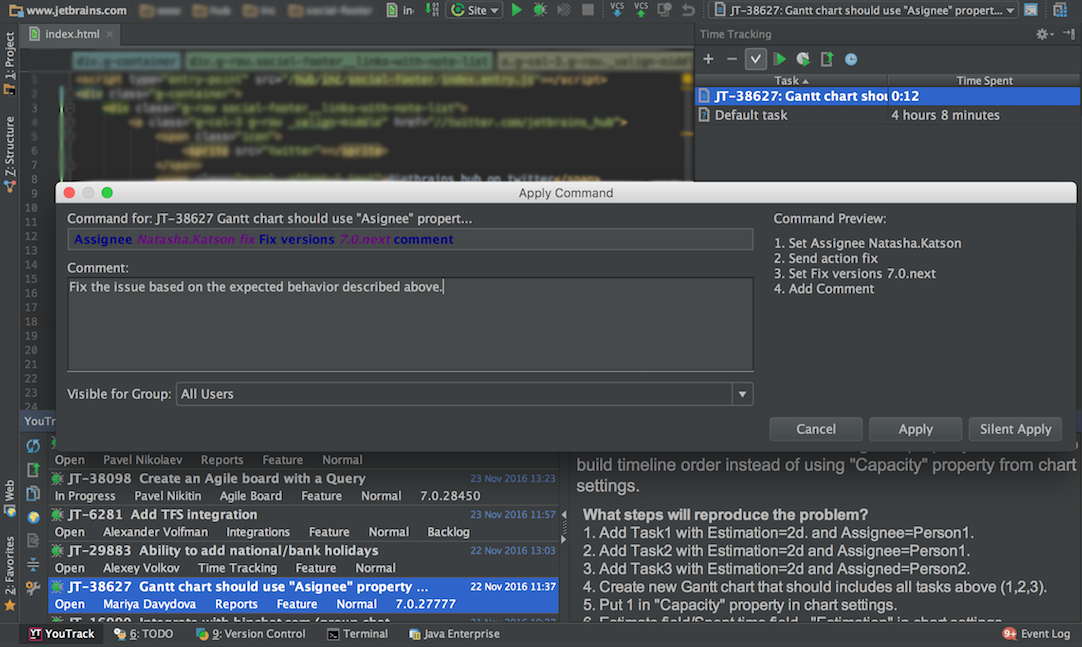Open the Terminal tool window
Image resolution: width=1082 pixels, height=647 pixels.
[x=357, y=634]
